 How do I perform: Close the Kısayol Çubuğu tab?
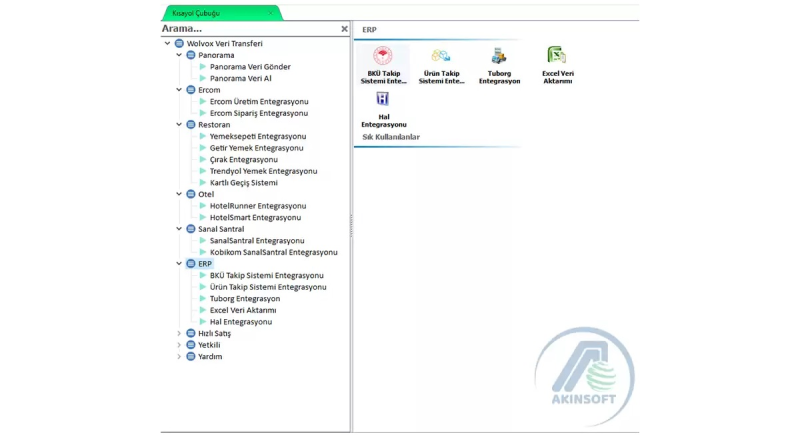[270, 13]
